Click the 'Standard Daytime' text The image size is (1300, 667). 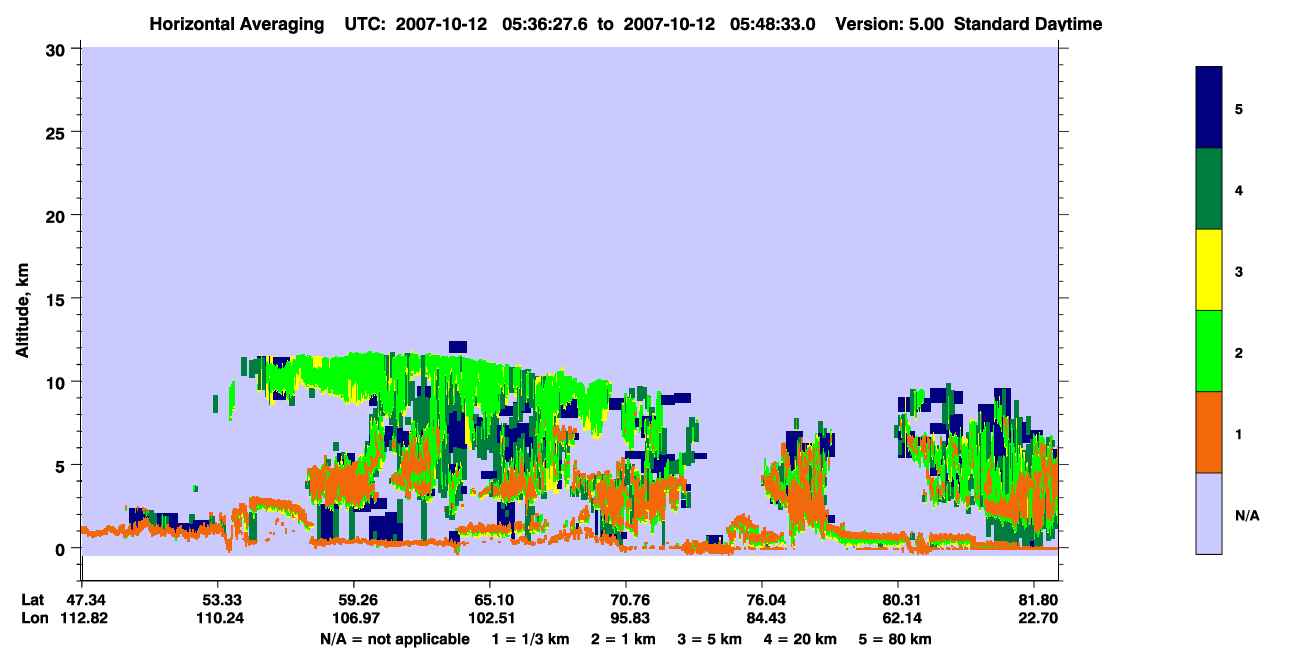pyautogui.click(x=1028, y=24)
